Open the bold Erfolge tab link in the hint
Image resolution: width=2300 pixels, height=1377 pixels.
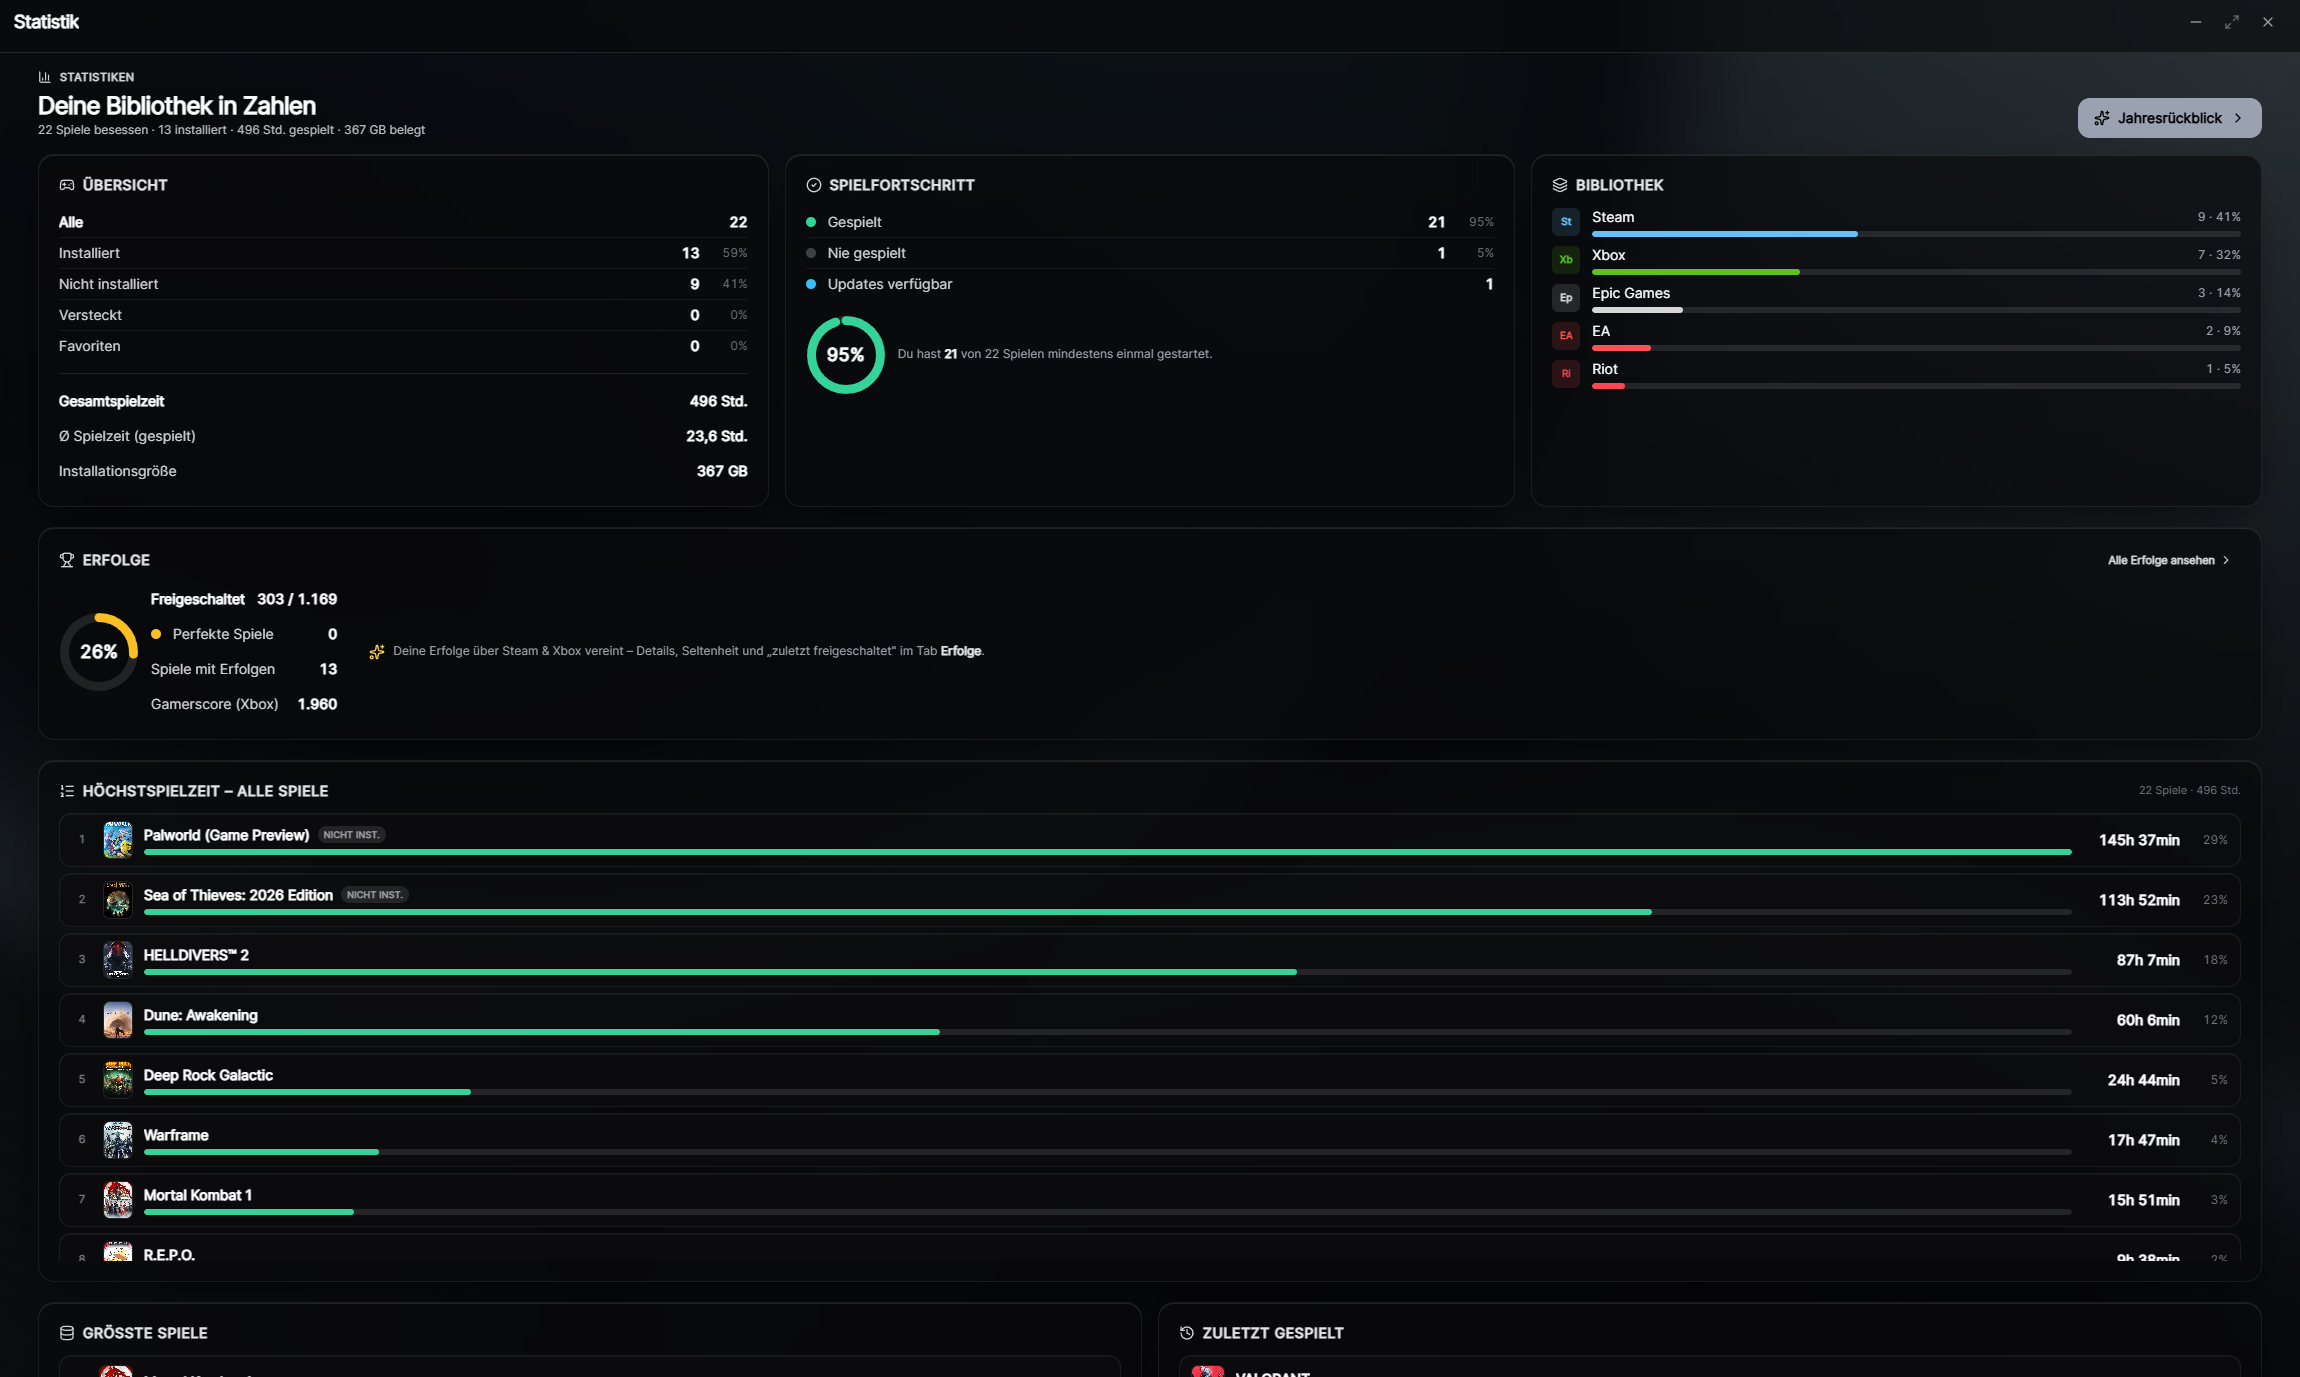coord(960,651)
